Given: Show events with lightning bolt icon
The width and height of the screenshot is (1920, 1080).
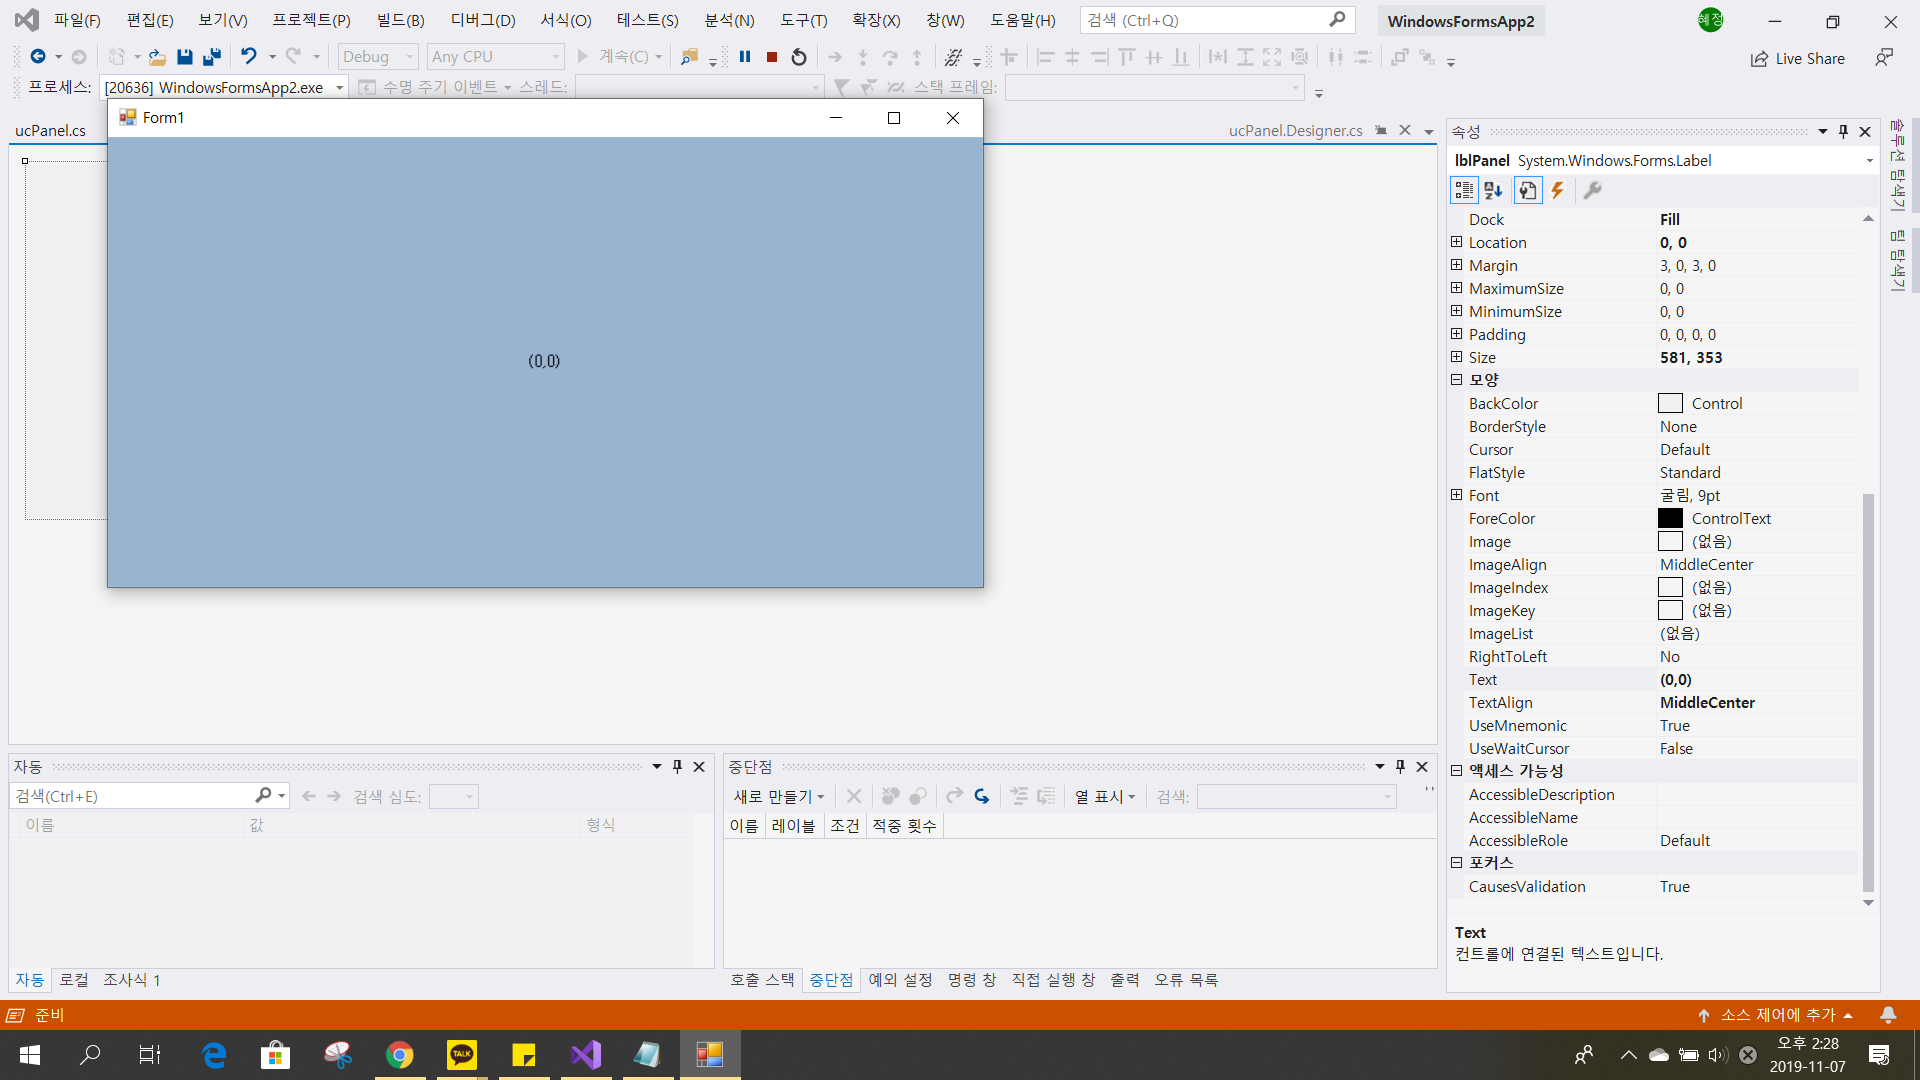Looking at the screenshot, I should click(x=1557, y=190).
